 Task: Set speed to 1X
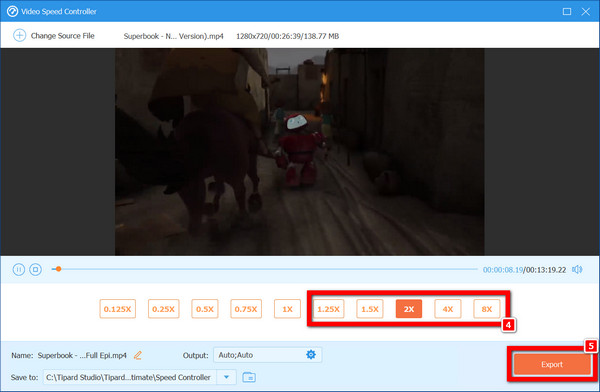pos(287,309)
